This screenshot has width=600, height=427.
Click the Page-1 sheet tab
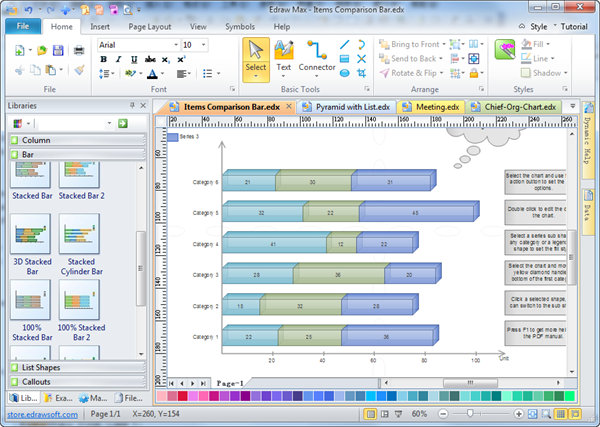[231, 383]
